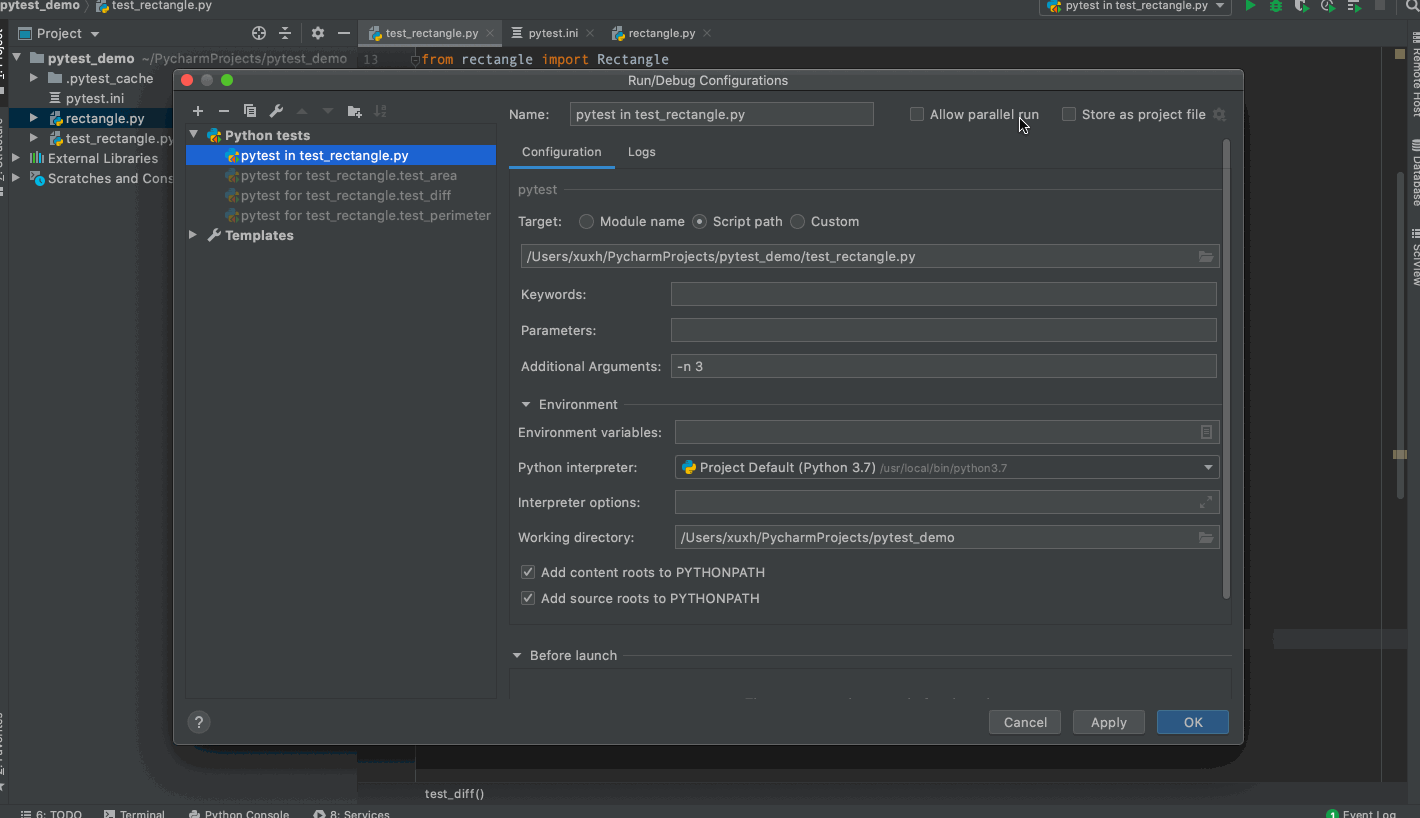Run with profiler icon in toolbar
The height and width of the screenshot is (818, 1420).
(x=1328, y=6)
